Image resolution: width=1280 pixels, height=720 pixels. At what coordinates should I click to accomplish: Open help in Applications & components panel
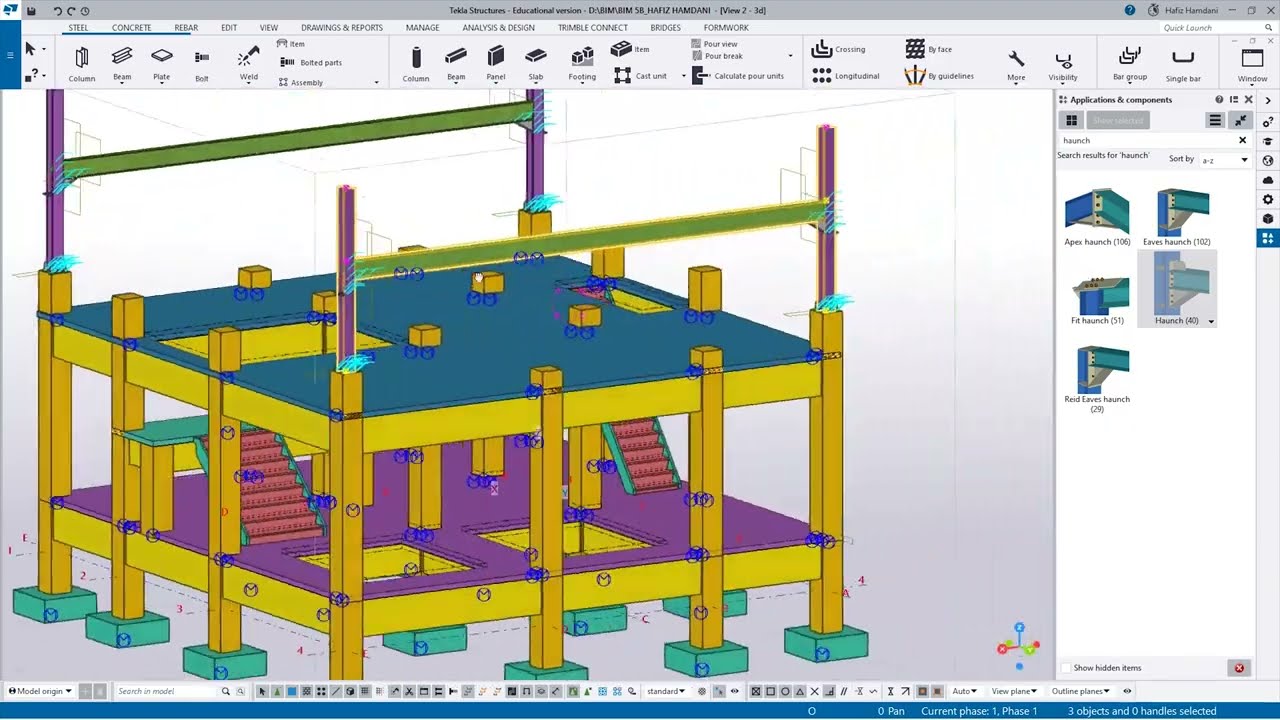click(x=1219, y=100)
